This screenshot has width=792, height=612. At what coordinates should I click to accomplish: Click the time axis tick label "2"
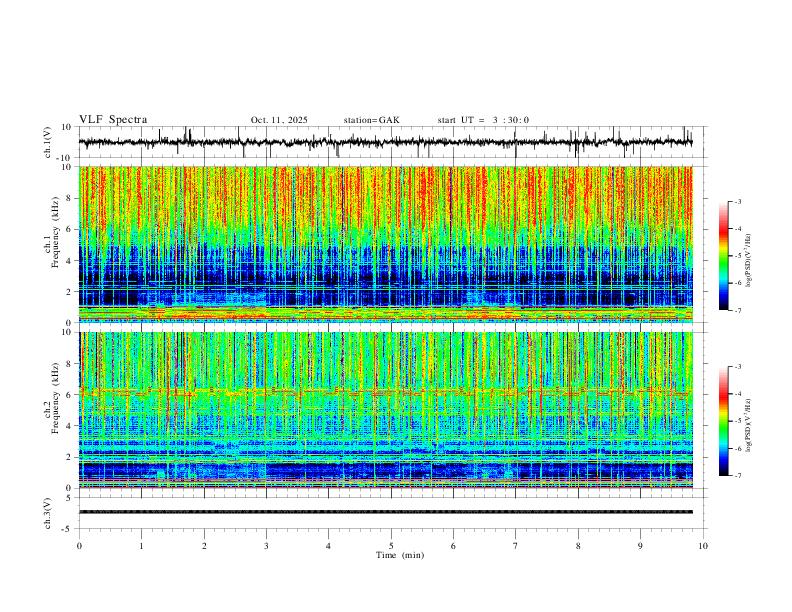[204, 546]
